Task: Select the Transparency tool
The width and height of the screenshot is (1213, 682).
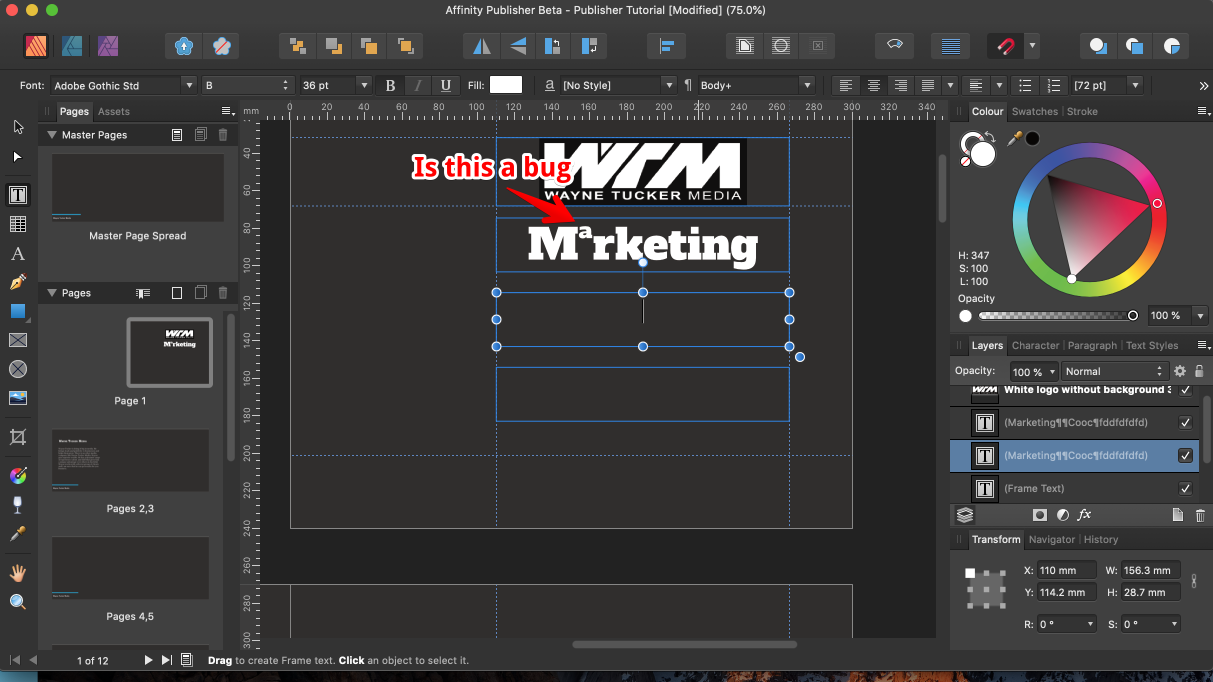Action: 18,504
